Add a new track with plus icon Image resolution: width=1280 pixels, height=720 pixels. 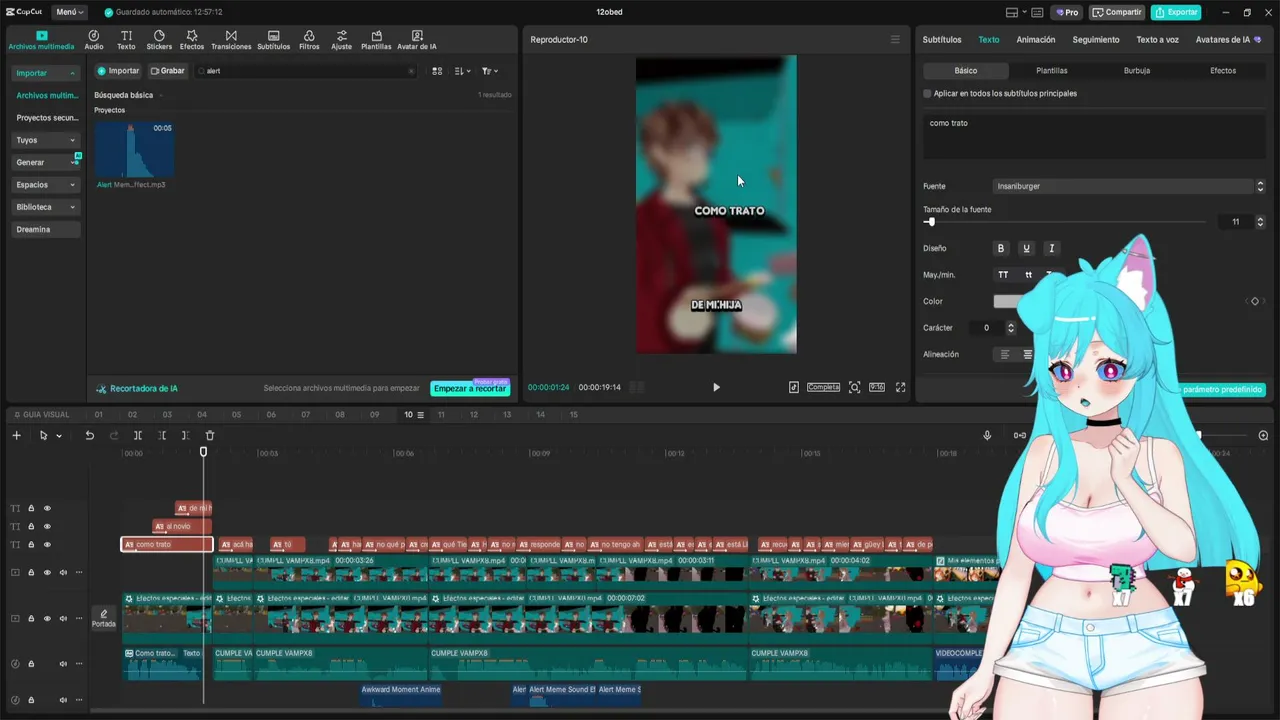point(16,435)
